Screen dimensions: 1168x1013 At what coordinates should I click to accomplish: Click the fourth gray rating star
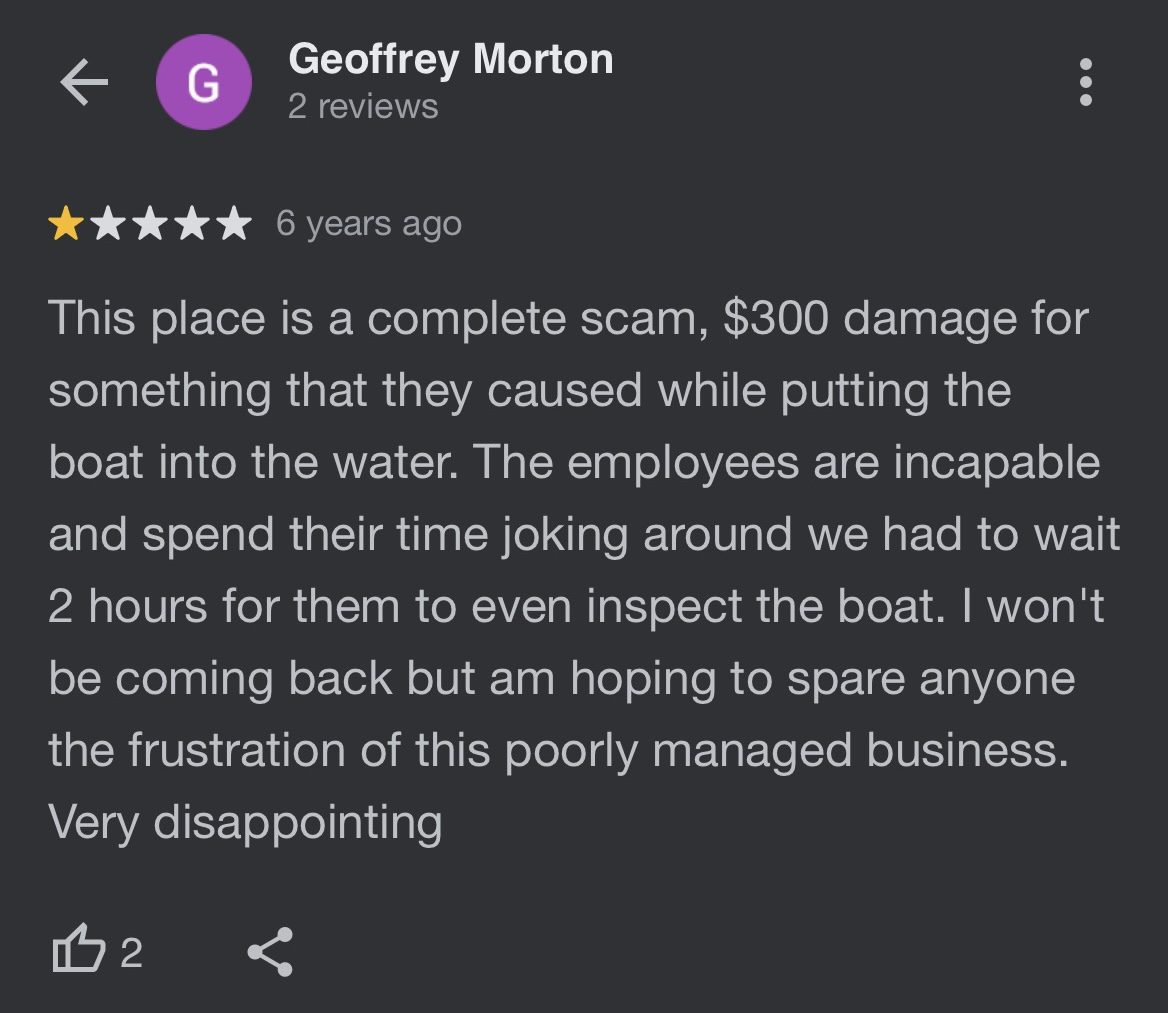[x=193, y=223]
